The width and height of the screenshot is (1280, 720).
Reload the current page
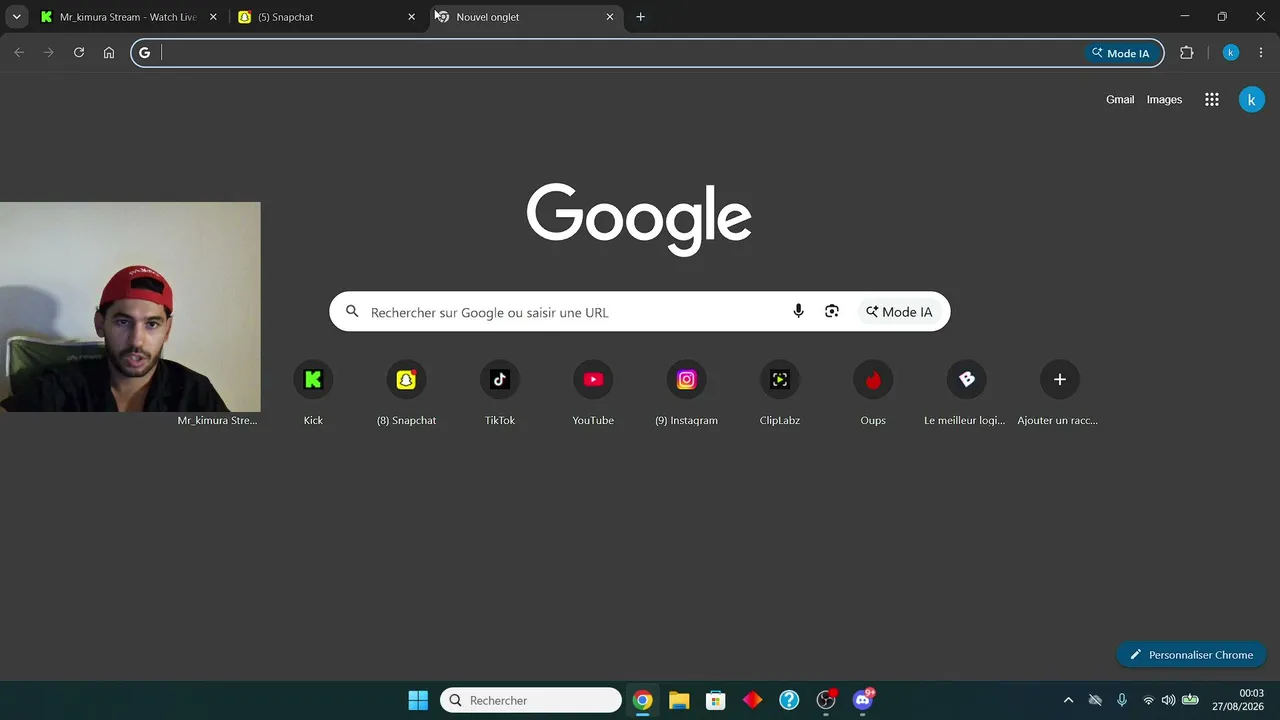tap(79, 53)
